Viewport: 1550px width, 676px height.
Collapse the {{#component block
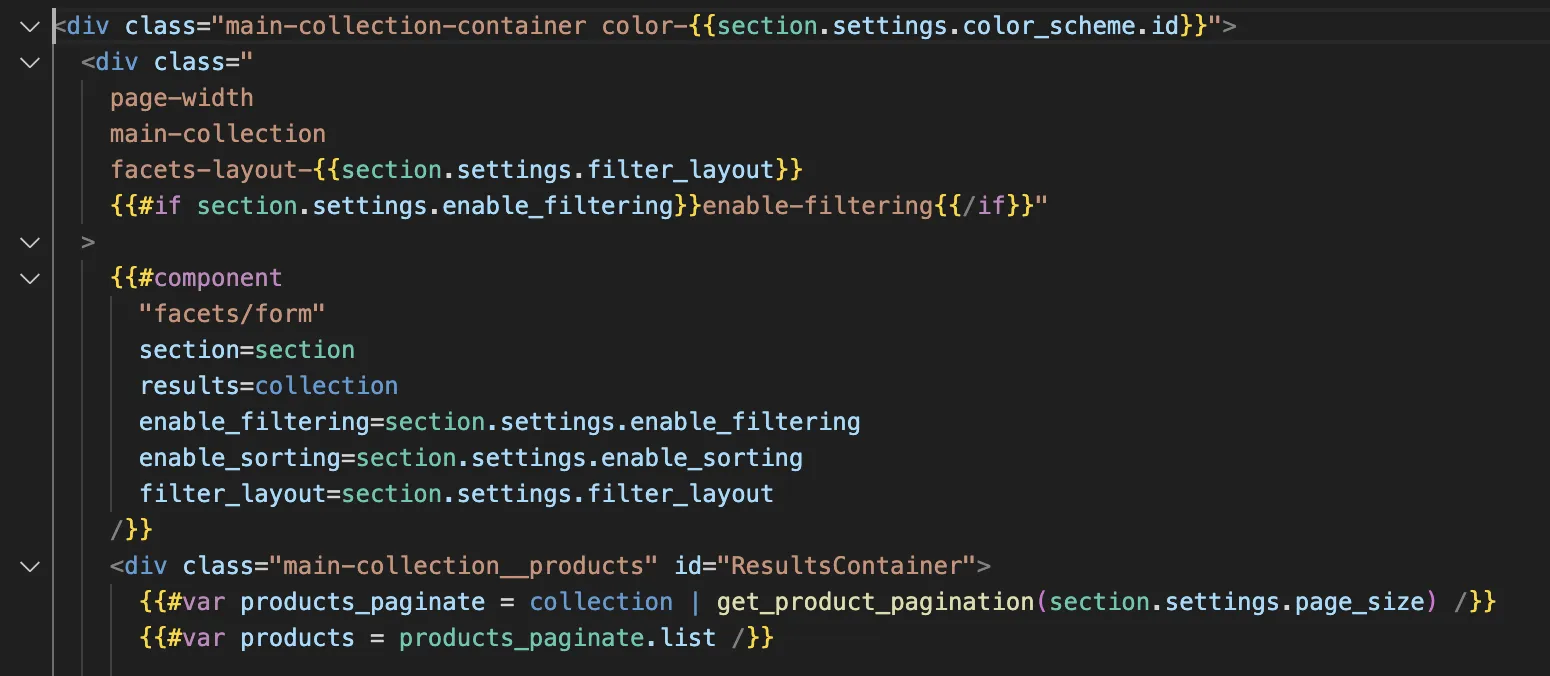tap(30, 278)
